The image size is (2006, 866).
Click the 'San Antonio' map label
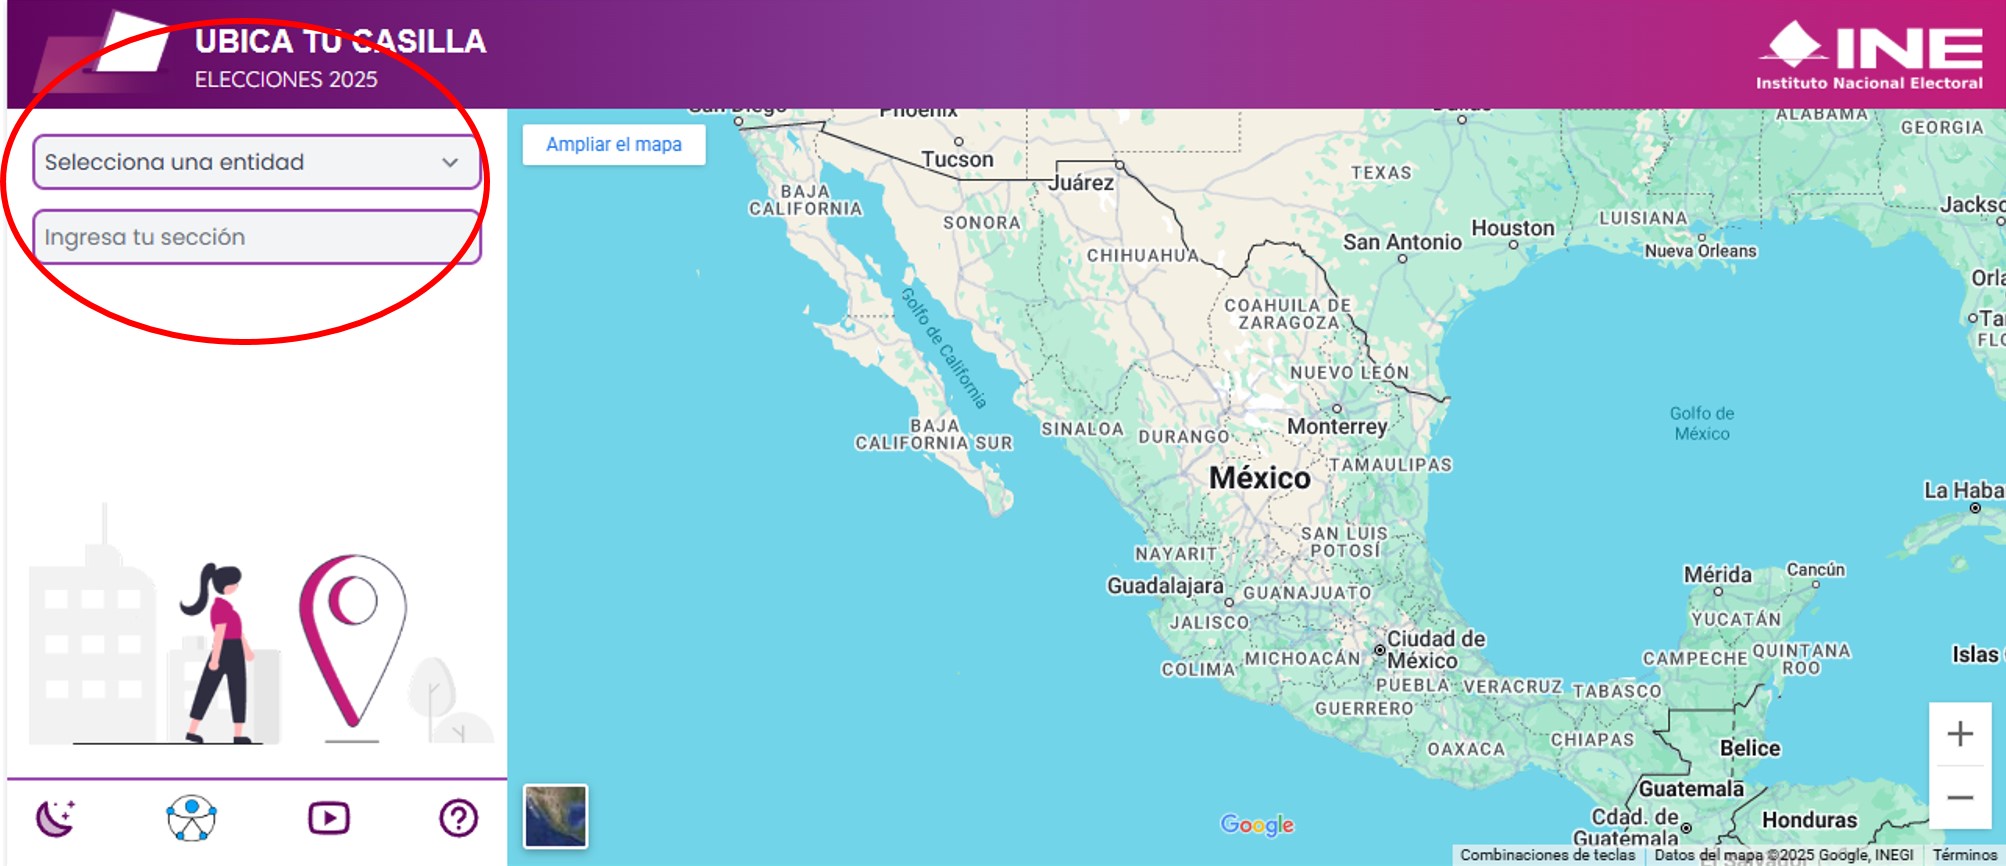point(1402,242)
